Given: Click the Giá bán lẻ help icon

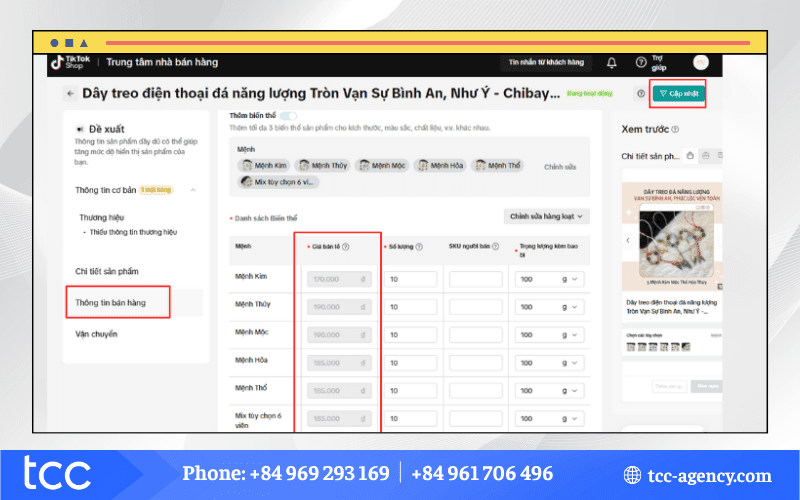Looking at the screenshot, I should point(345,247).
